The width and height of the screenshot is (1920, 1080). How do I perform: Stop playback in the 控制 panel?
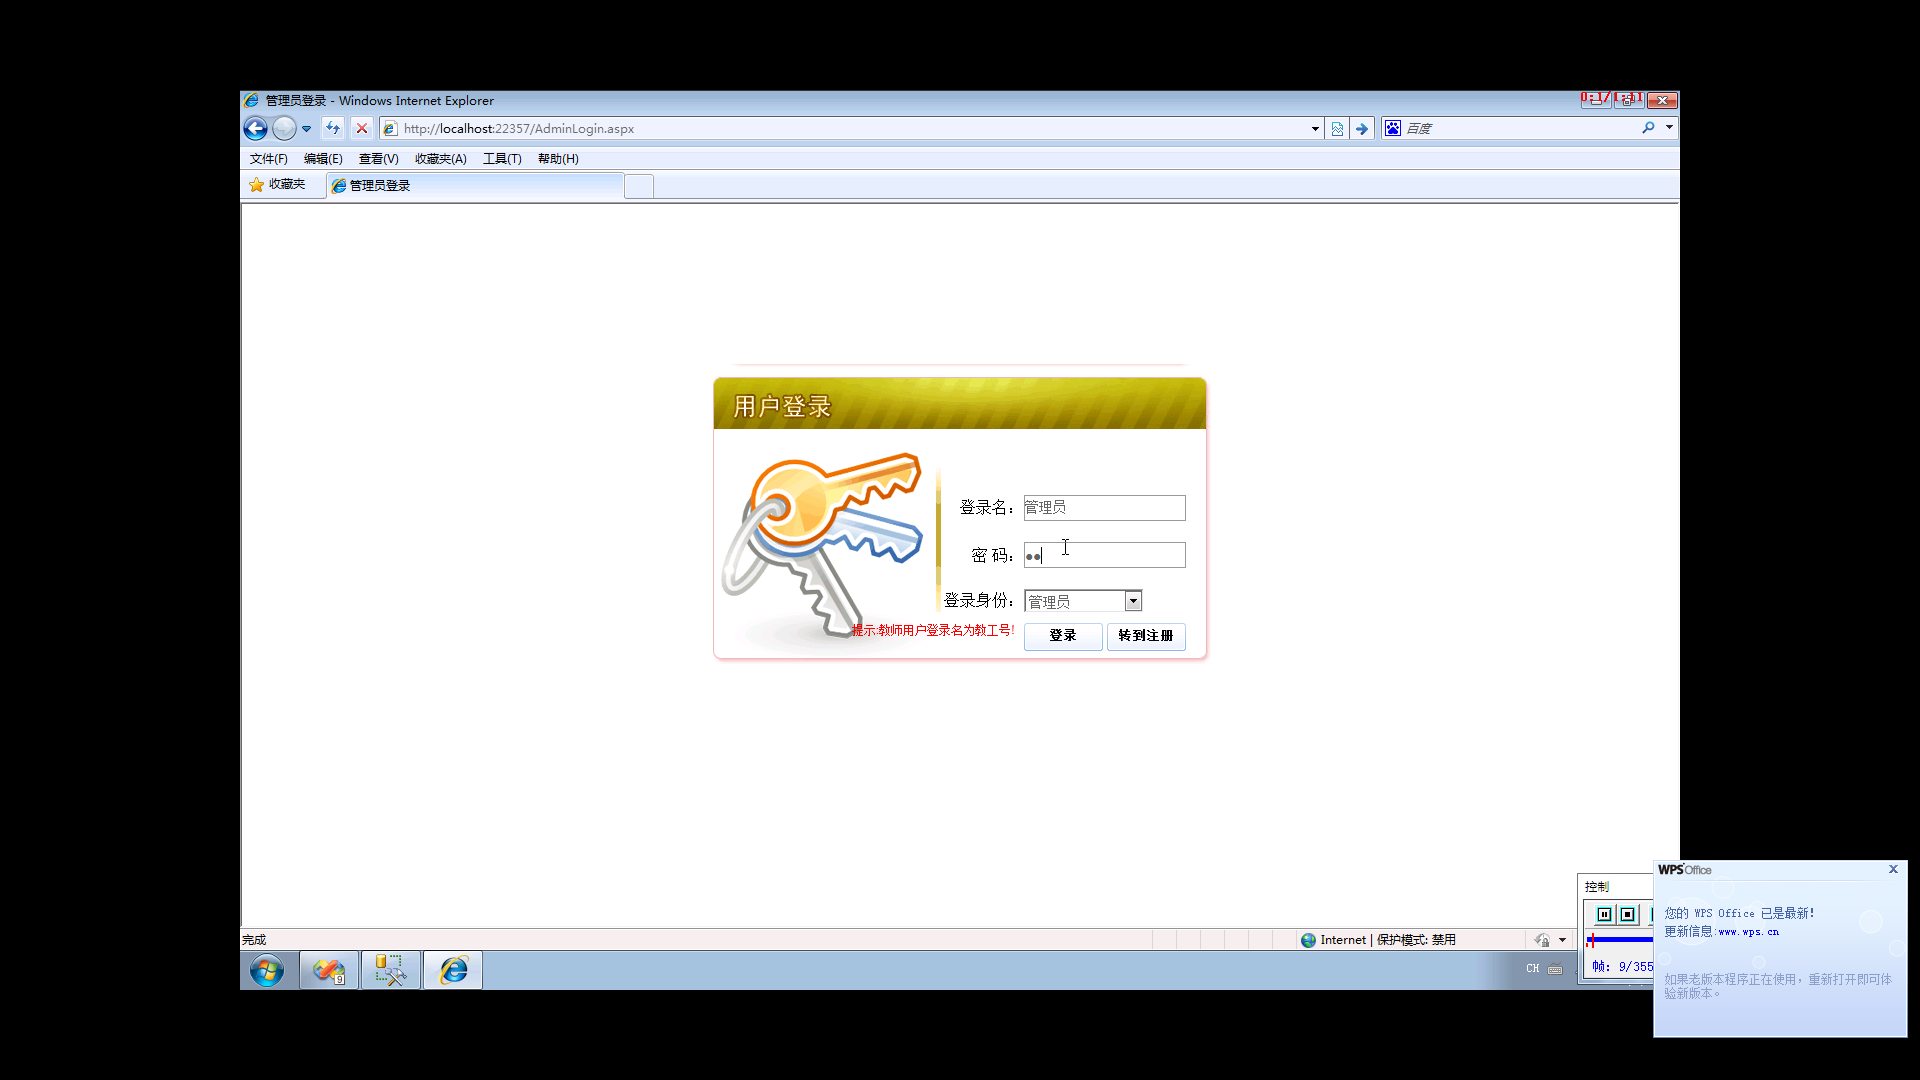coord(1628,914)
